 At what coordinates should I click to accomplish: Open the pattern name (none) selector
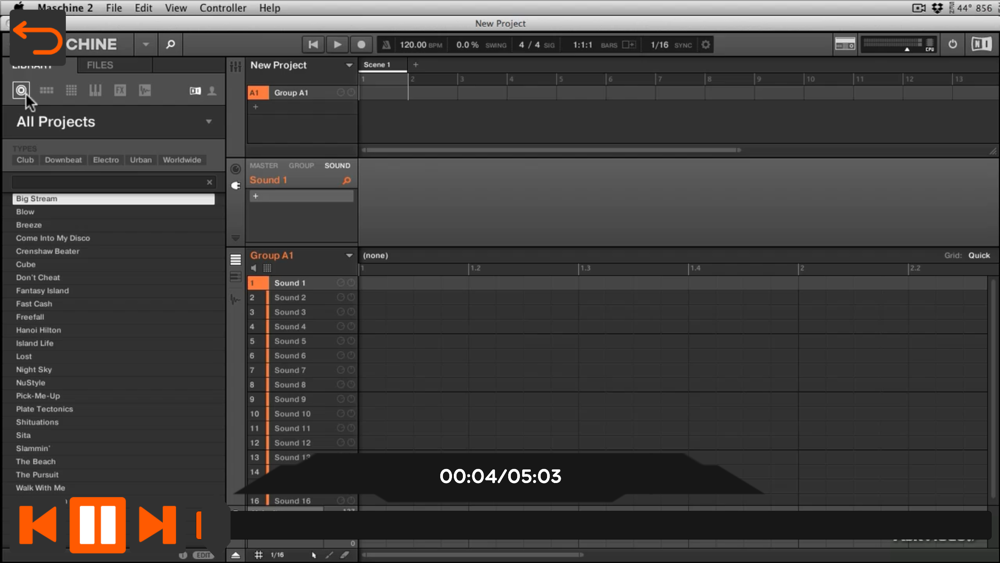376,256
